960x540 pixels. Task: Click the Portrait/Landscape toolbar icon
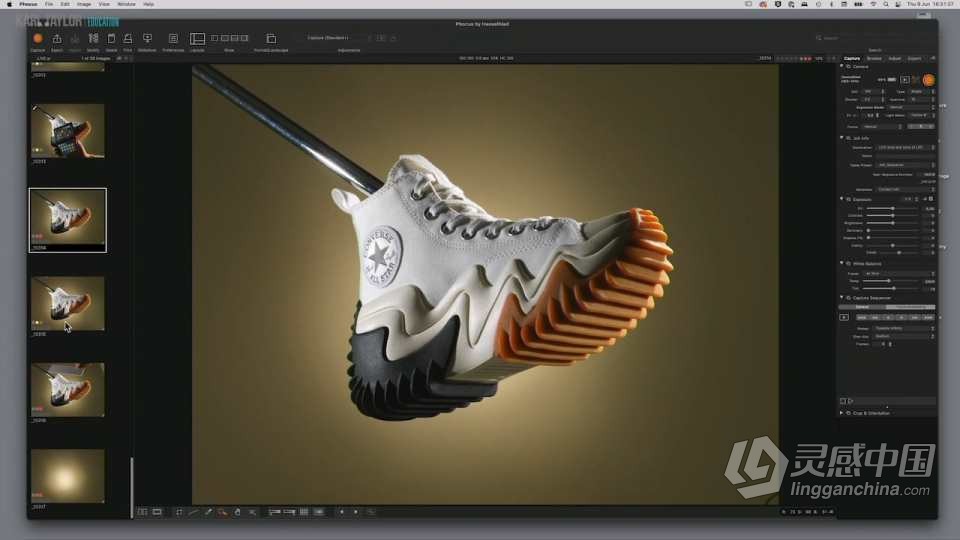coord(271,39)
